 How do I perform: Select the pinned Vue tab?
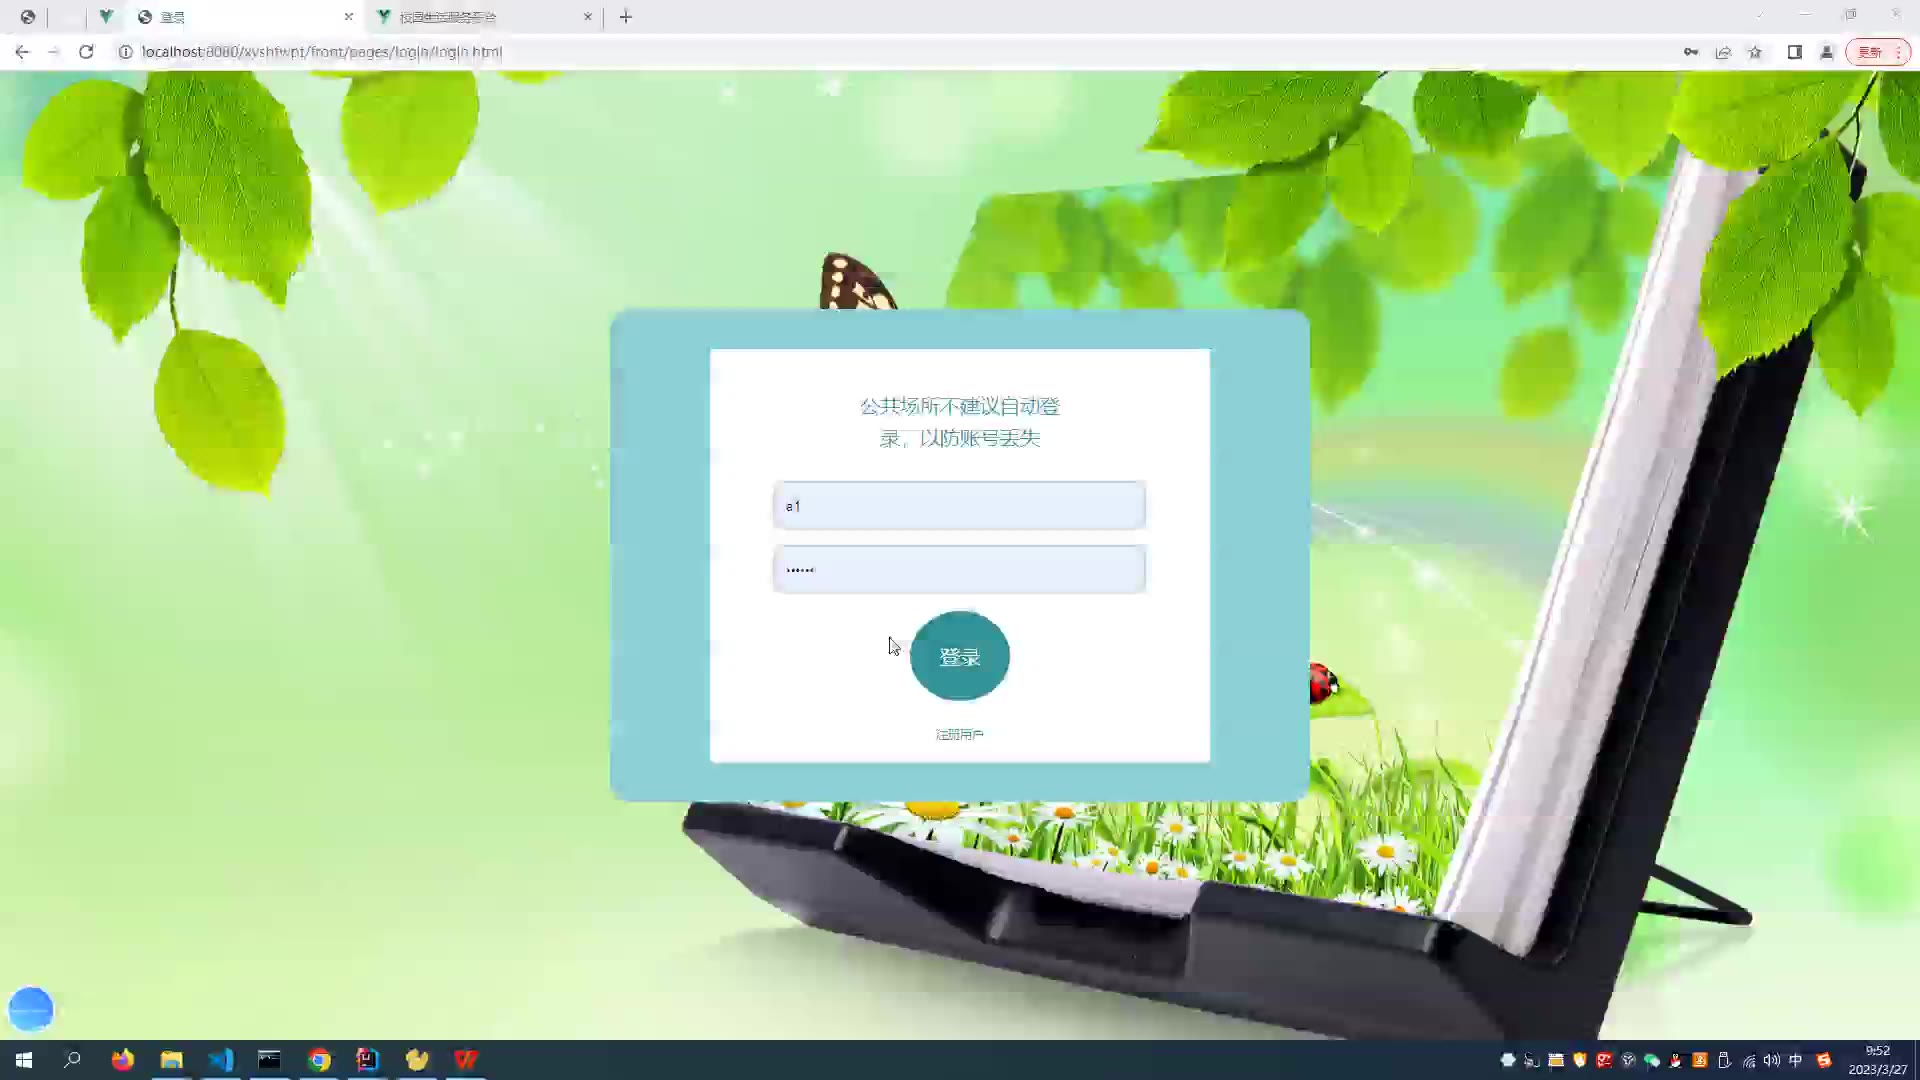click(106, 17)
